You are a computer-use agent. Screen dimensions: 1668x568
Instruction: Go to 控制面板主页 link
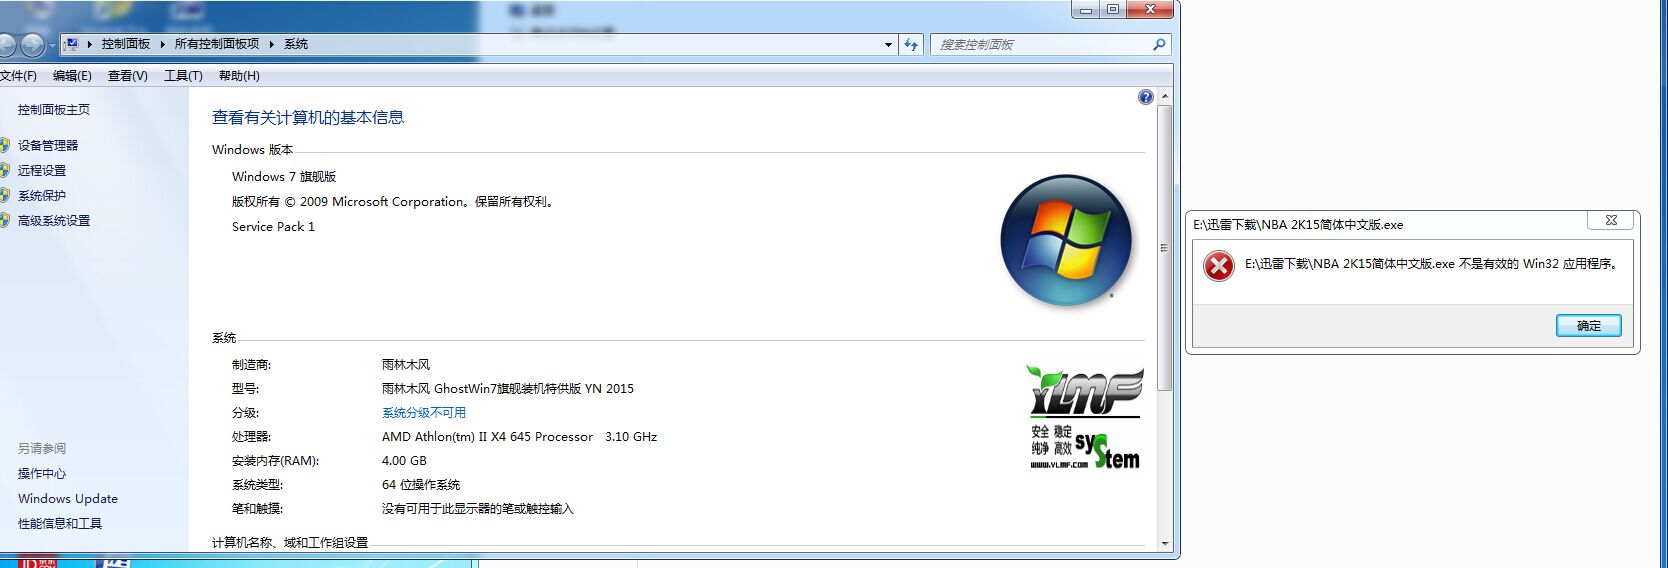click(54, 110)
